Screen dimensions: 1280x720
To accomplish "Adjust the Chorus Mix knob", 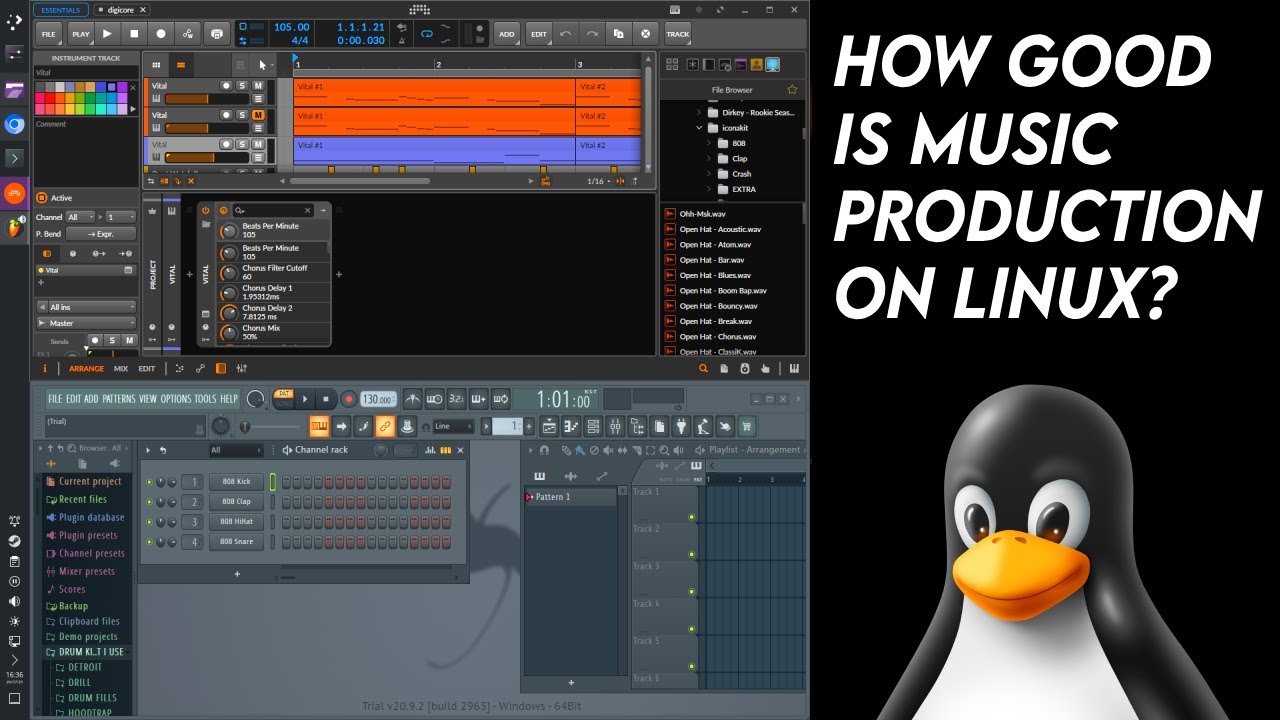I will click(x=229, y=333).
